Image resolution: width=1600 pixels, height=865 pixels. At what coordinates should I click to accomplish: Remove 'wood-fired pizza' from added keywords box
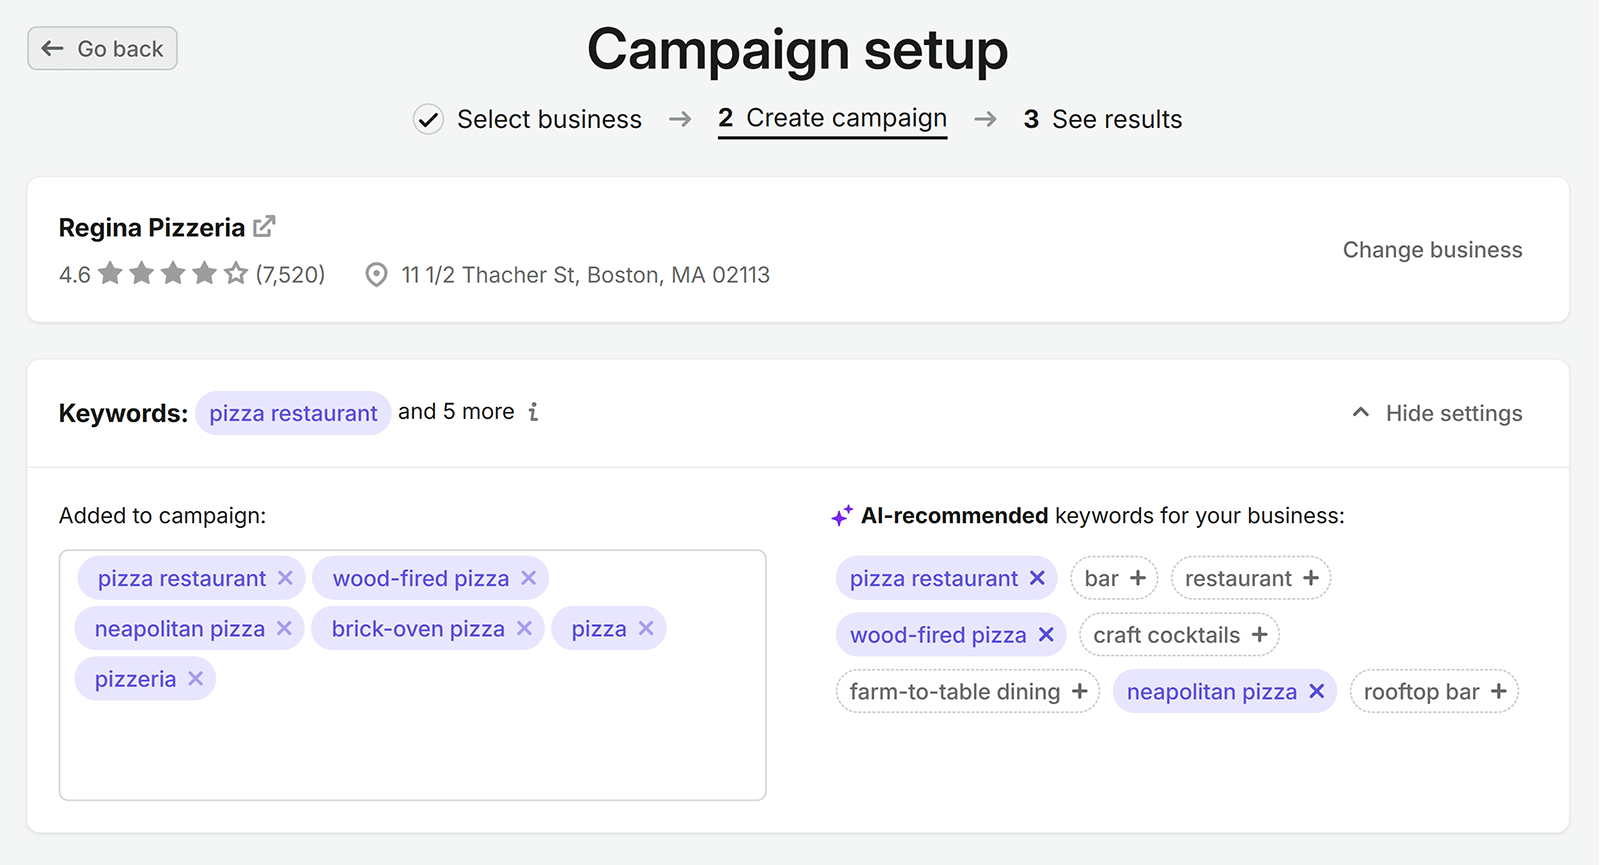[529, 578]
